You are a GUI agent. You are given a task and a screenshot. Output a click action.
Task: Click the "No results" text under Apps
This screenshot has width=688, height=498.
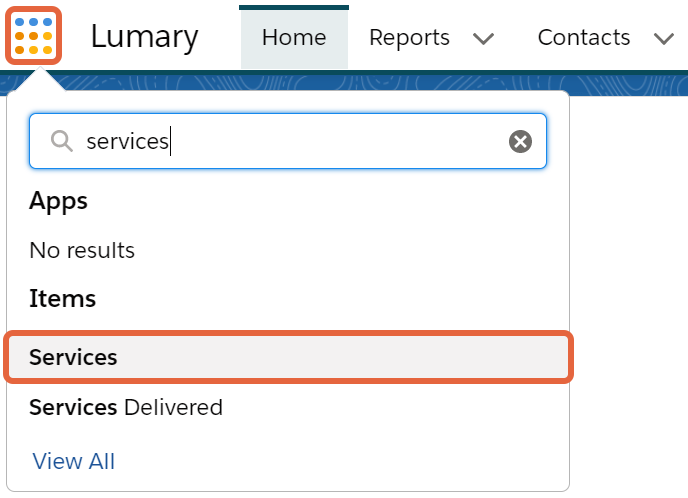pyautogui.click(x=82, y=251)
